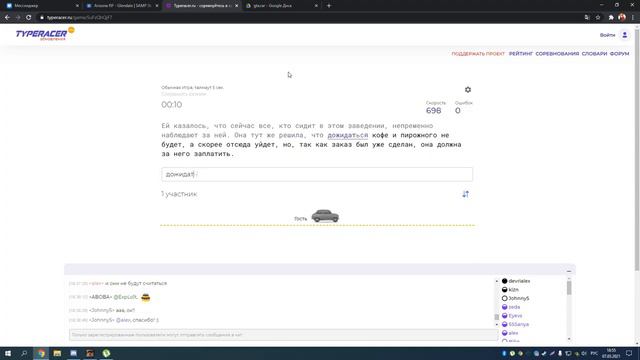Image resolution: width=640 pixels, height=360 pixels.
Task: Click the 1 участник label
Action: coord(179,194)
